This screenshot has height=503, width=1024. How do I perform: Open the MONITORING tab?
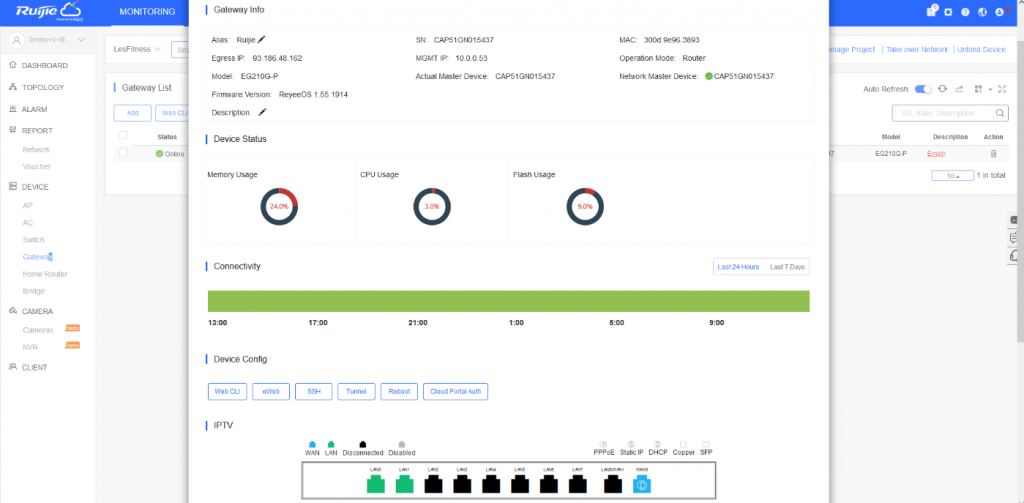pos(147,12)
